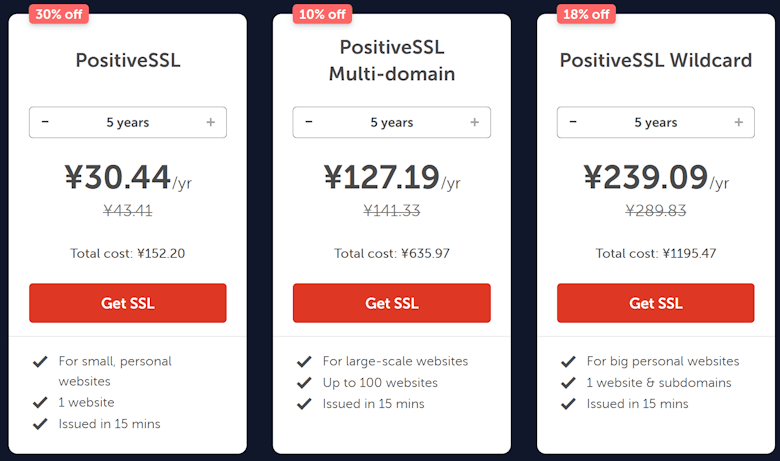This screenshot has height=461, width=780.
Task: Buy PositiveSSL Wildcard via Get SSL
Action: click(656, 303)
